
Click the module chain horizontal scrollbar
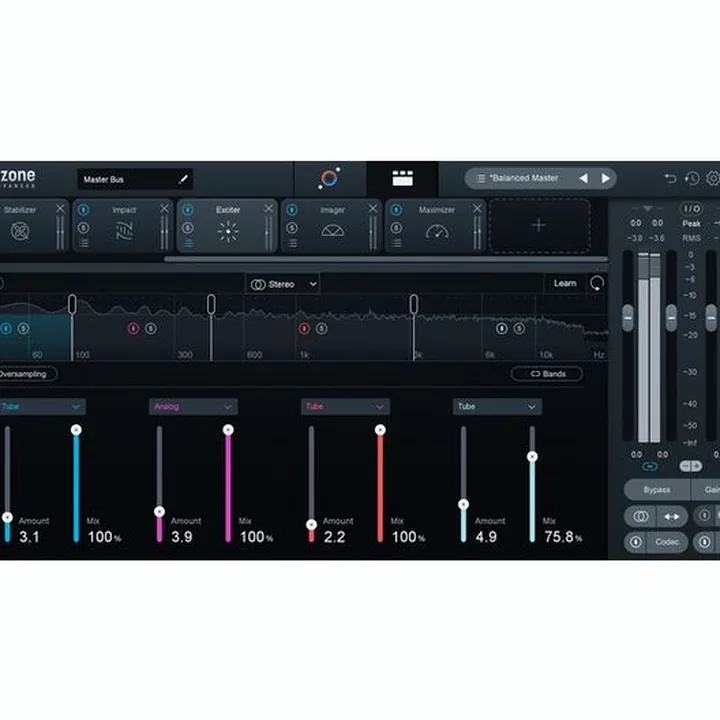(x=386, y=259)
